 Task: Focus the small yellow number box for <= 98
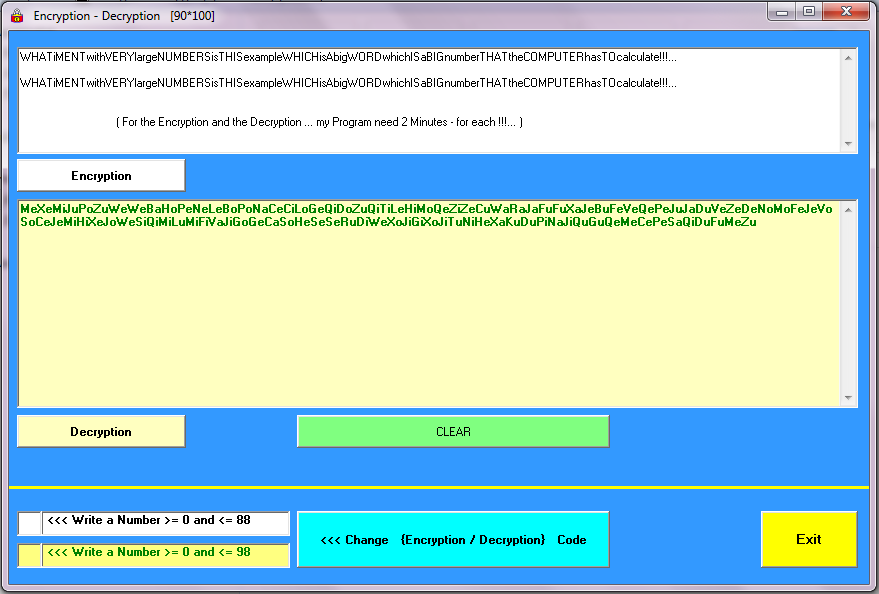pos(29,555)
